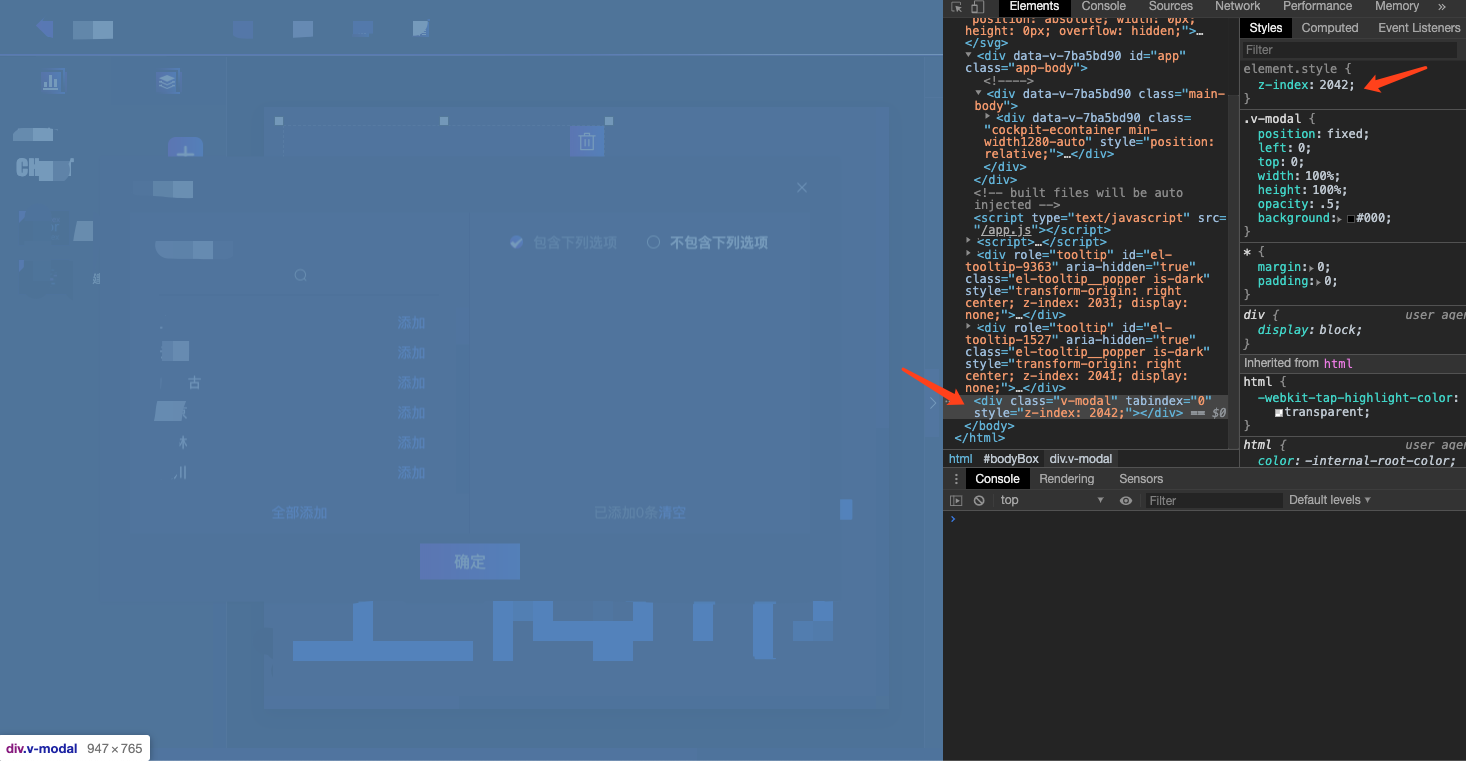Activate the DevTools inspect element picker icon

pos(957,7)
